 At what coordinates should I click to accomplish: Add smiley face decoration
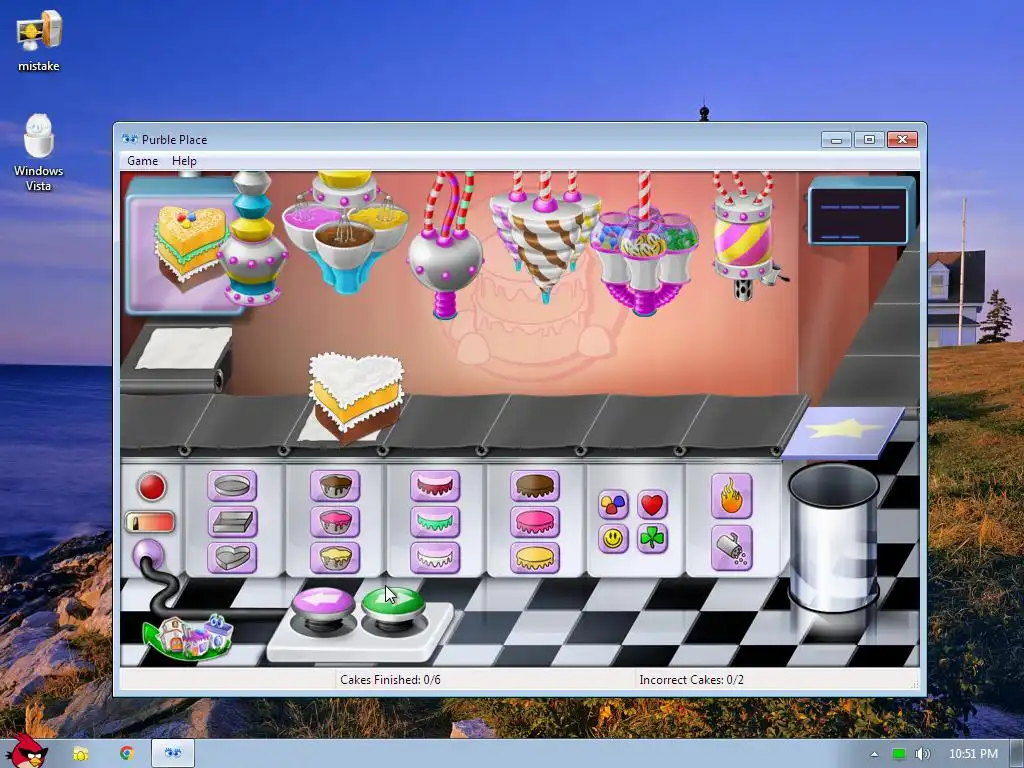(x=613, y=539)
